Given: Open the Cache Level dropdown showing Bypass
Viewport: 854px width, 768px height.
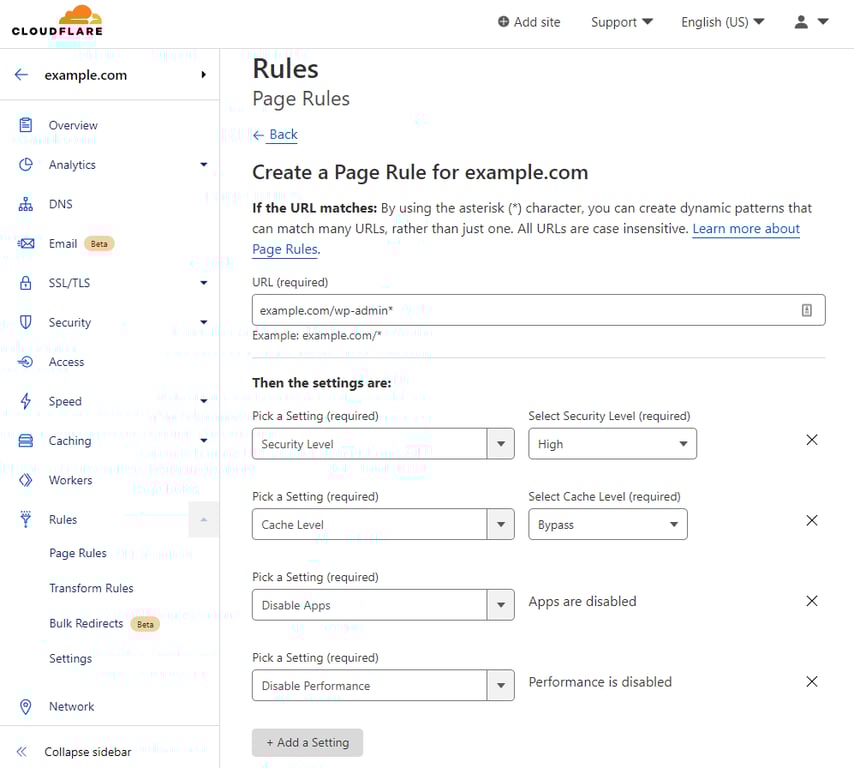Looking at the screenshot, I should point(607,523).
